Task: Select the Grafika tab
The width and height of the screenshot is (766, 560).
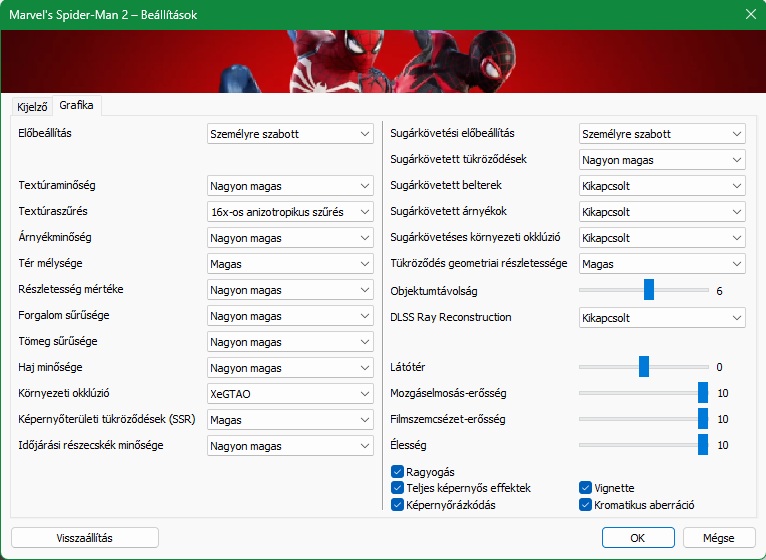Action: point(76,105)
